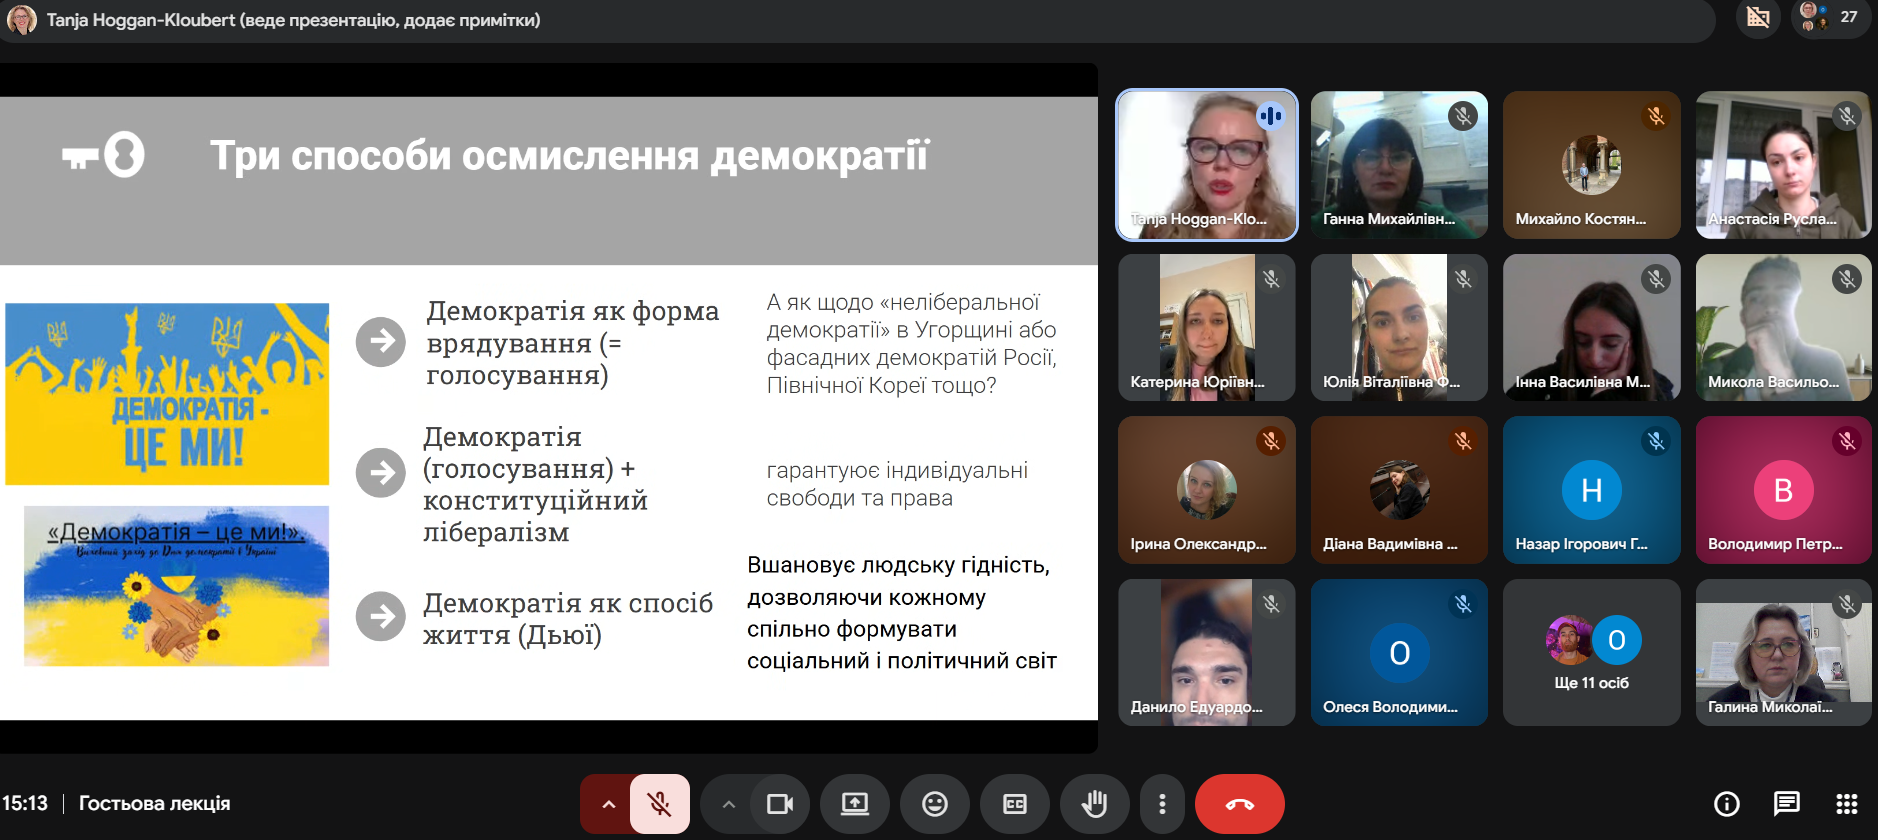Turn on closed captions
This screenshot has height=840, width=1878.
pos(1015,804)
